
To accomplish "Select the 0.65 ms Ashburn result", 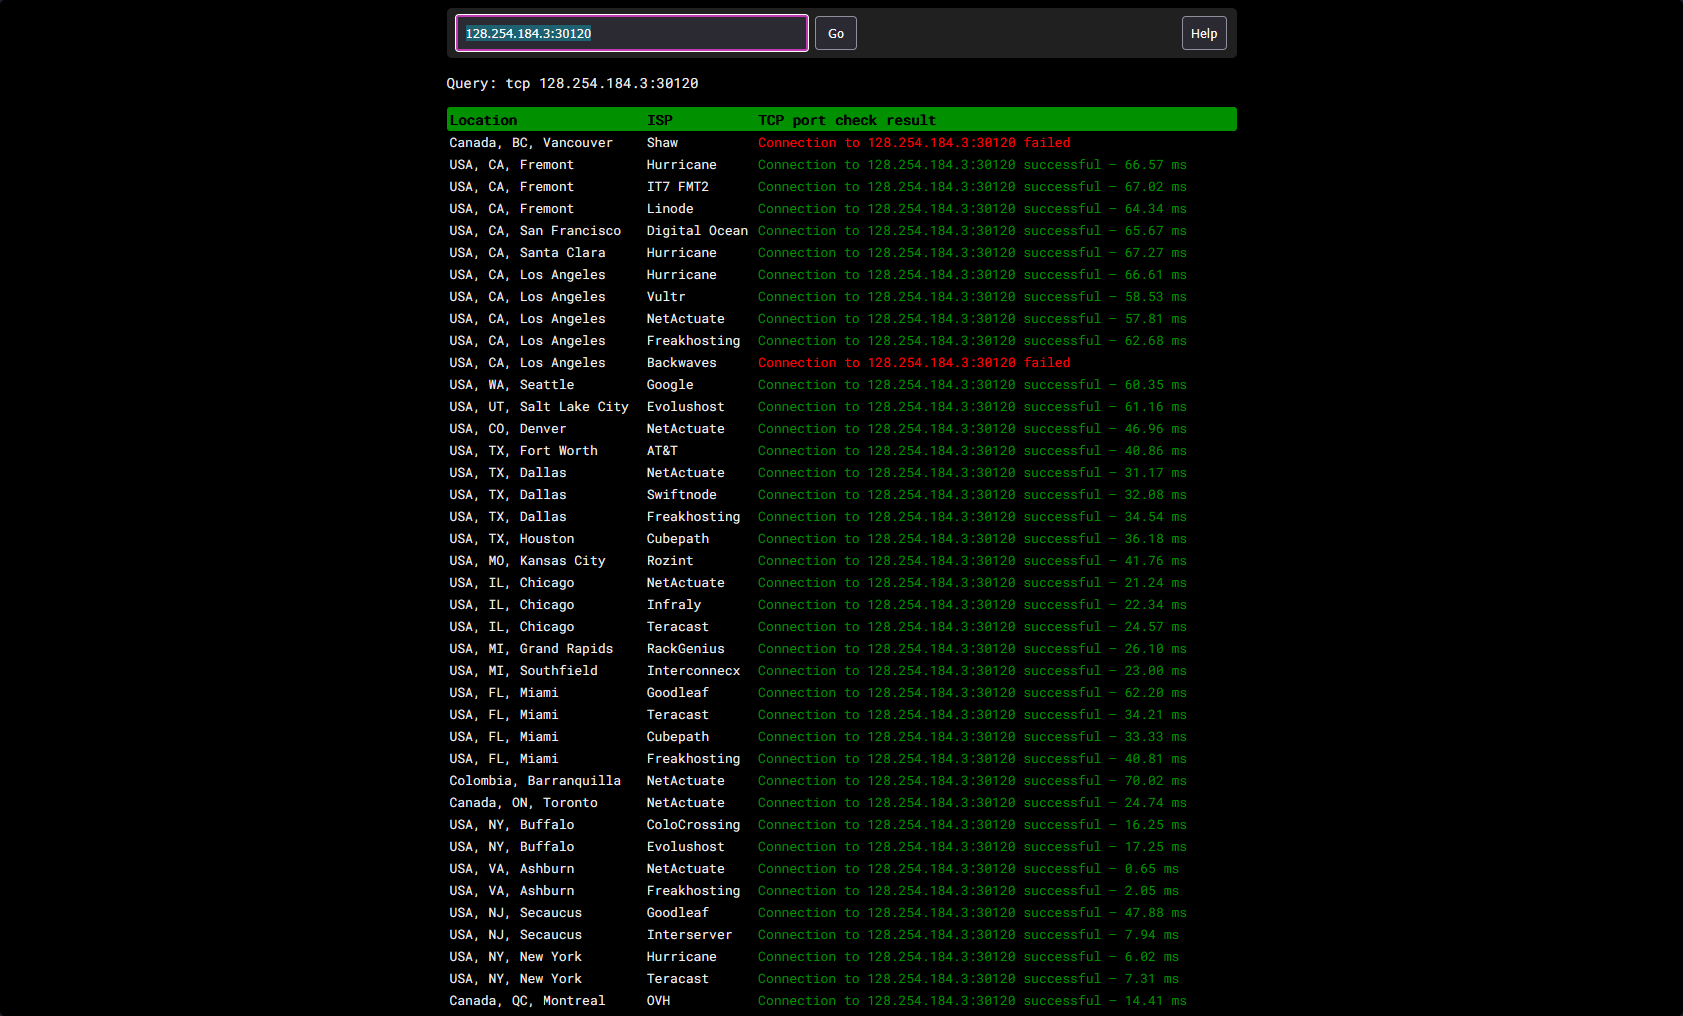I will click(968, 869).
